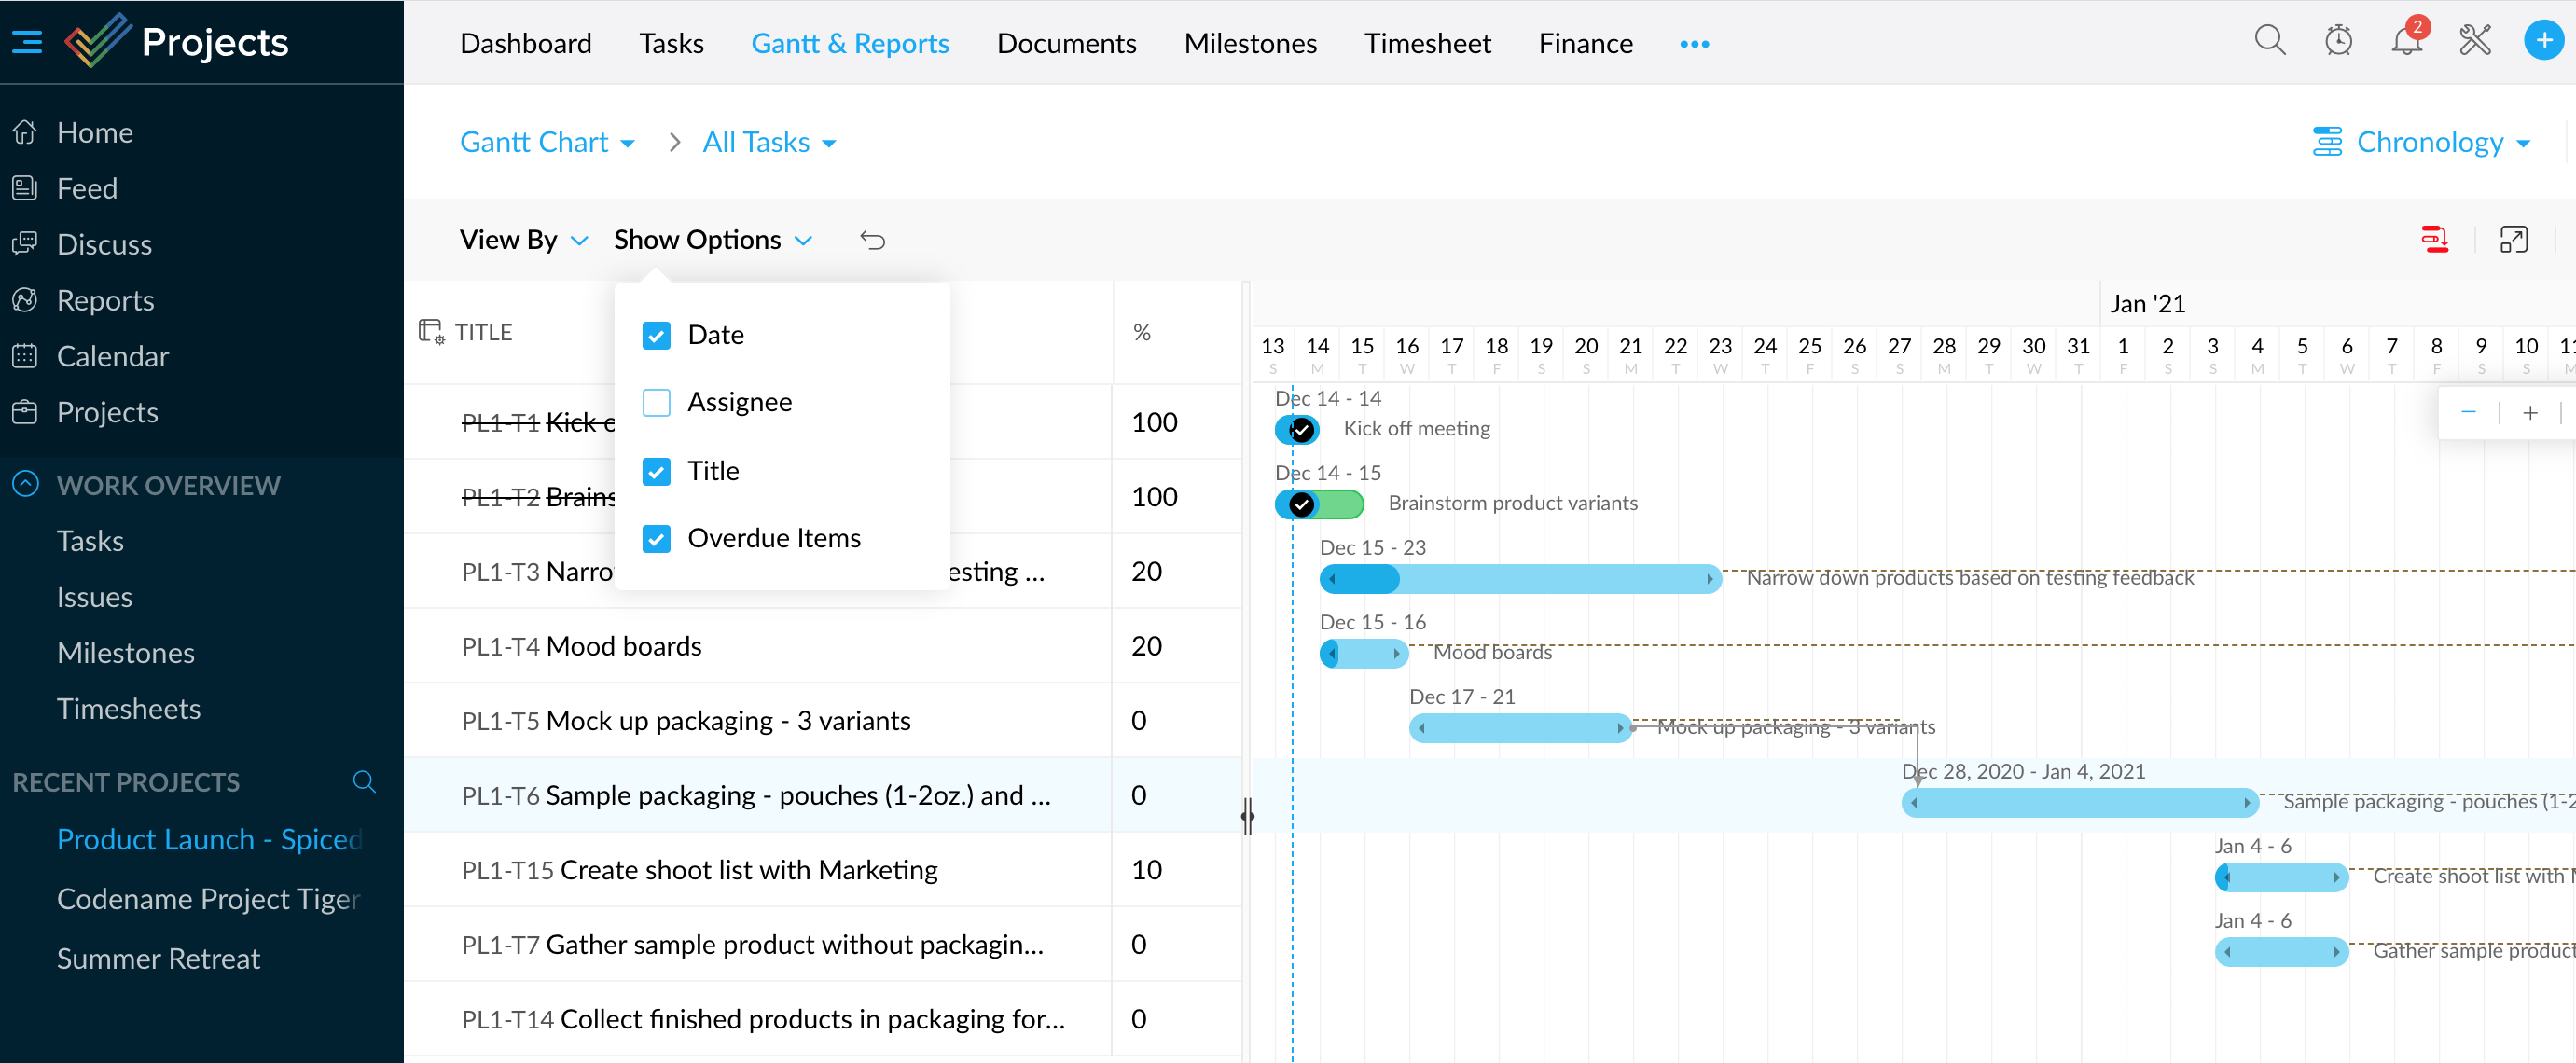This screenshot has width=2576, height=1063.
Task: Uncheck the Date option
Action: coord(656,335)
